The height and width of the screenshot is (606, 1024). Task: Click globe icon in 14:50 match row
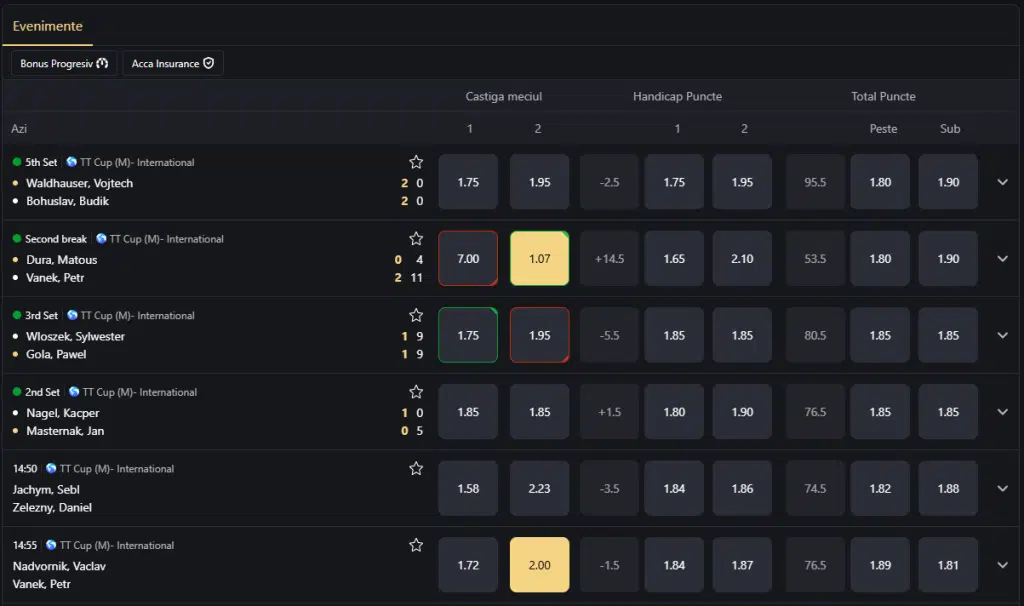[51, 468]
